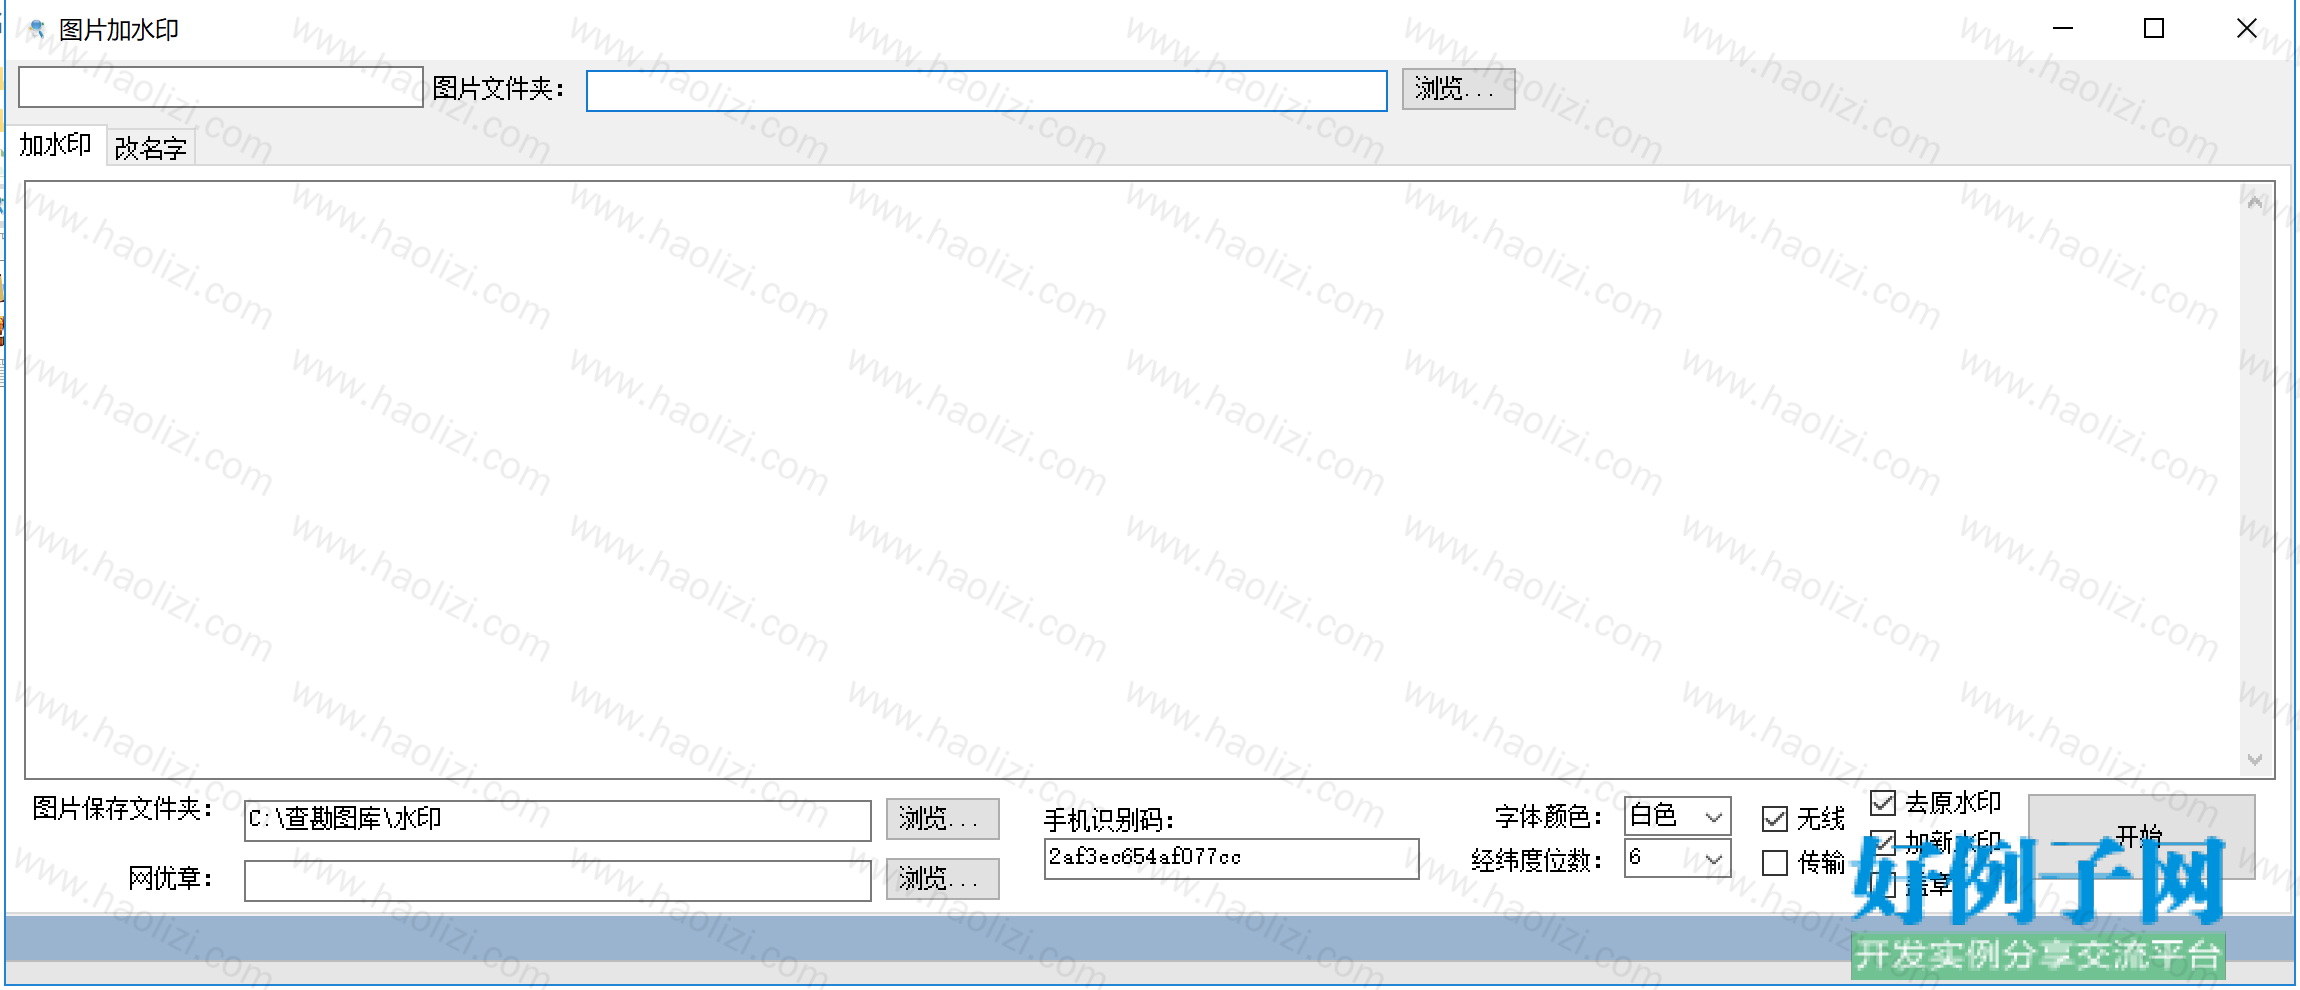Click the app icon in the title bar

(x=37, y=29)
